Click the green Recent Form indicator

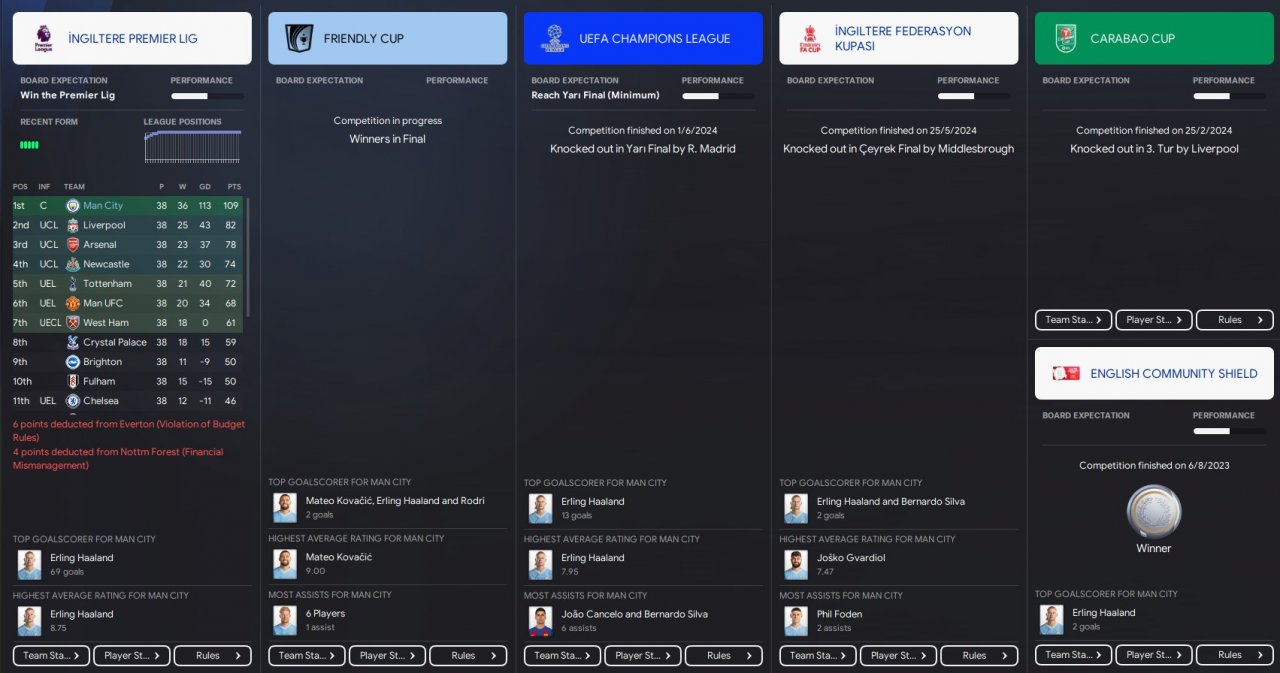[x=29, y=145]
